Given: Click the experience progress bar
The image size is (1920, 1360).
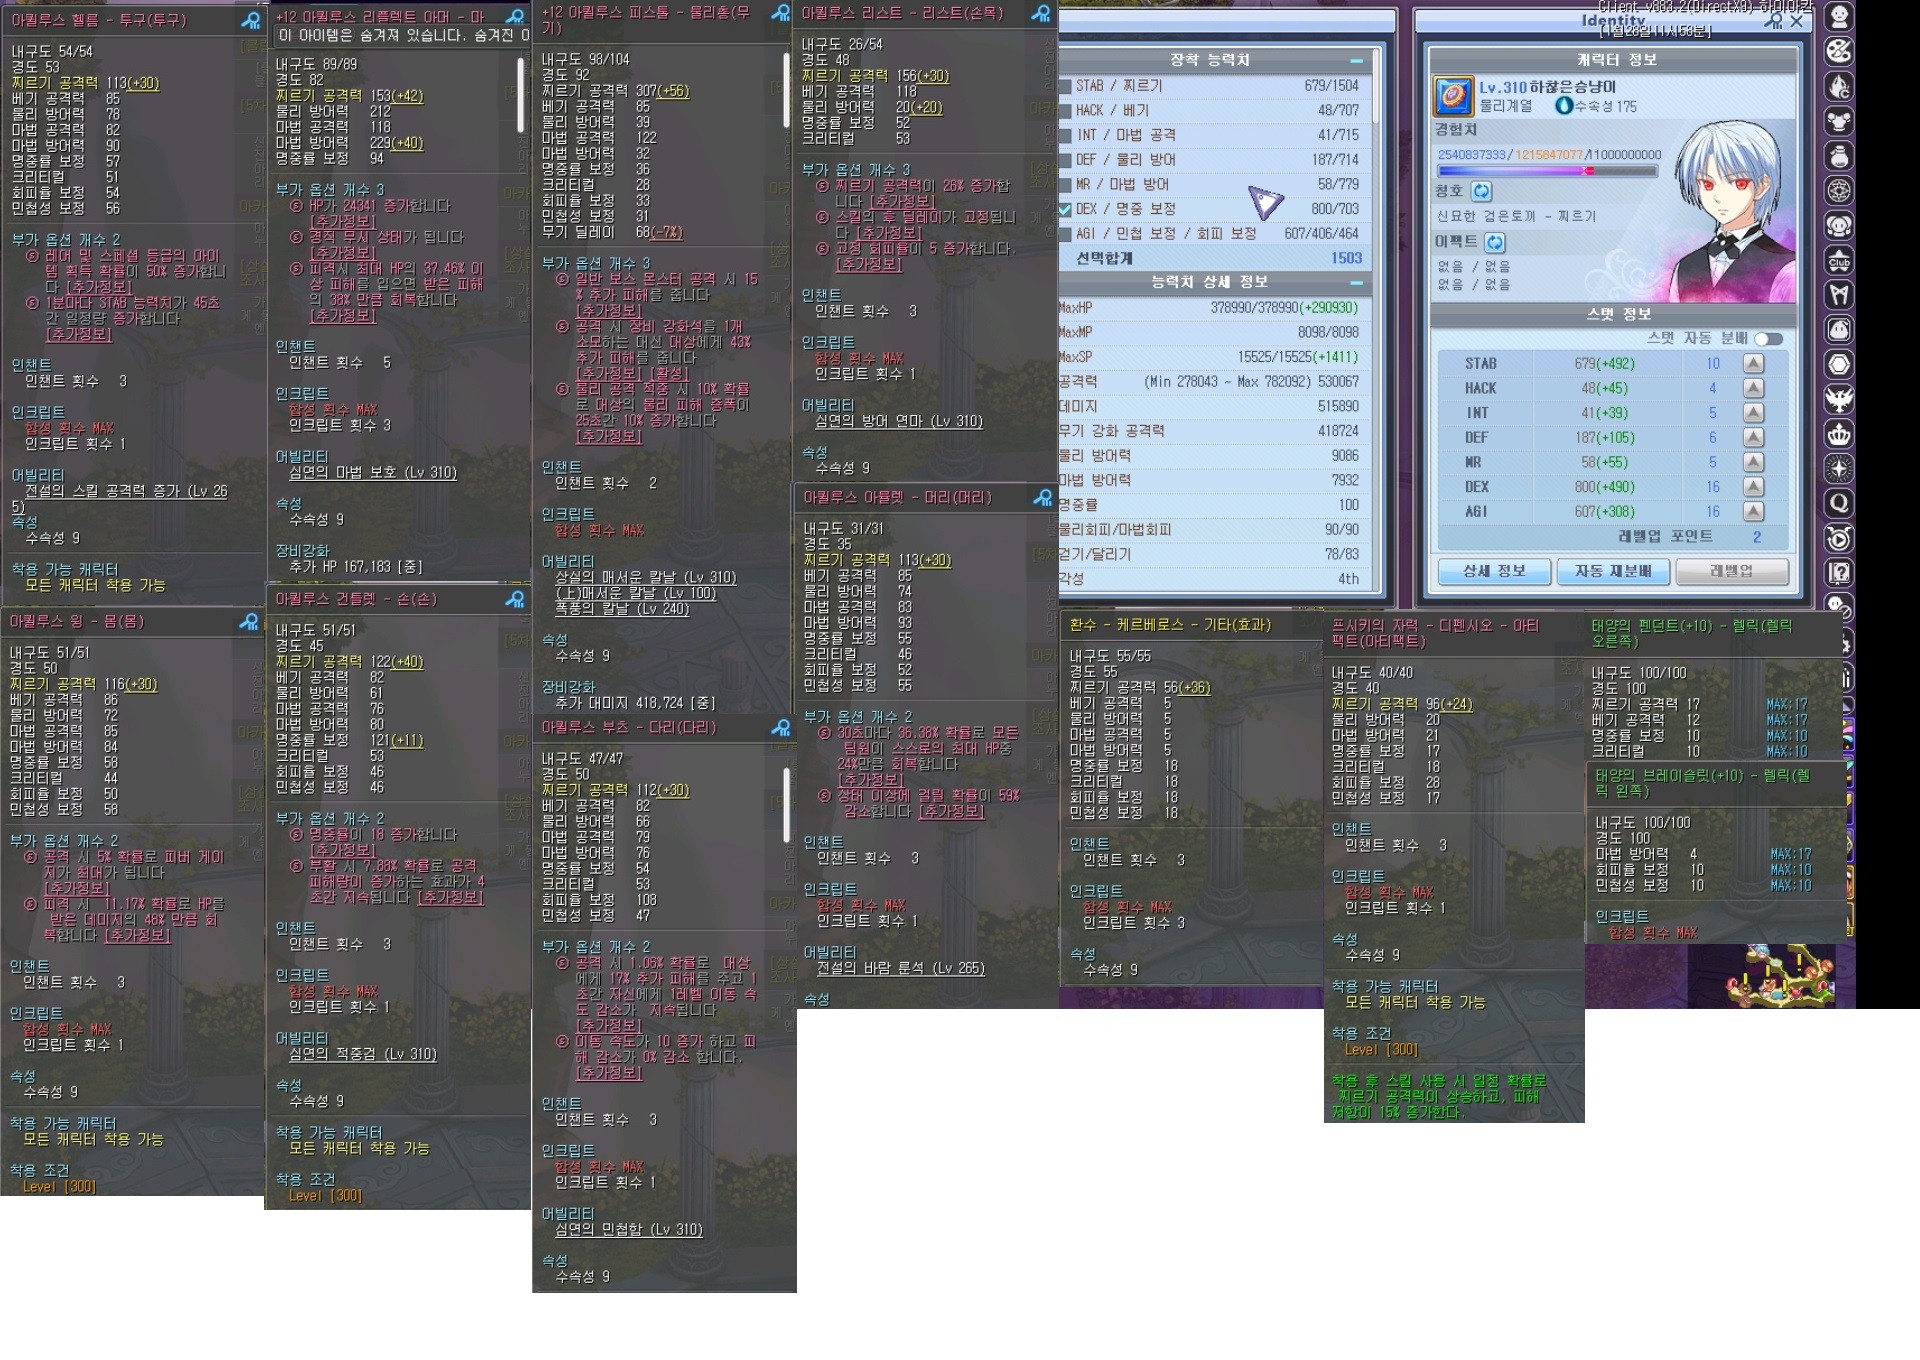Looking at the screenshot, I should click(x=1546, y=171).
